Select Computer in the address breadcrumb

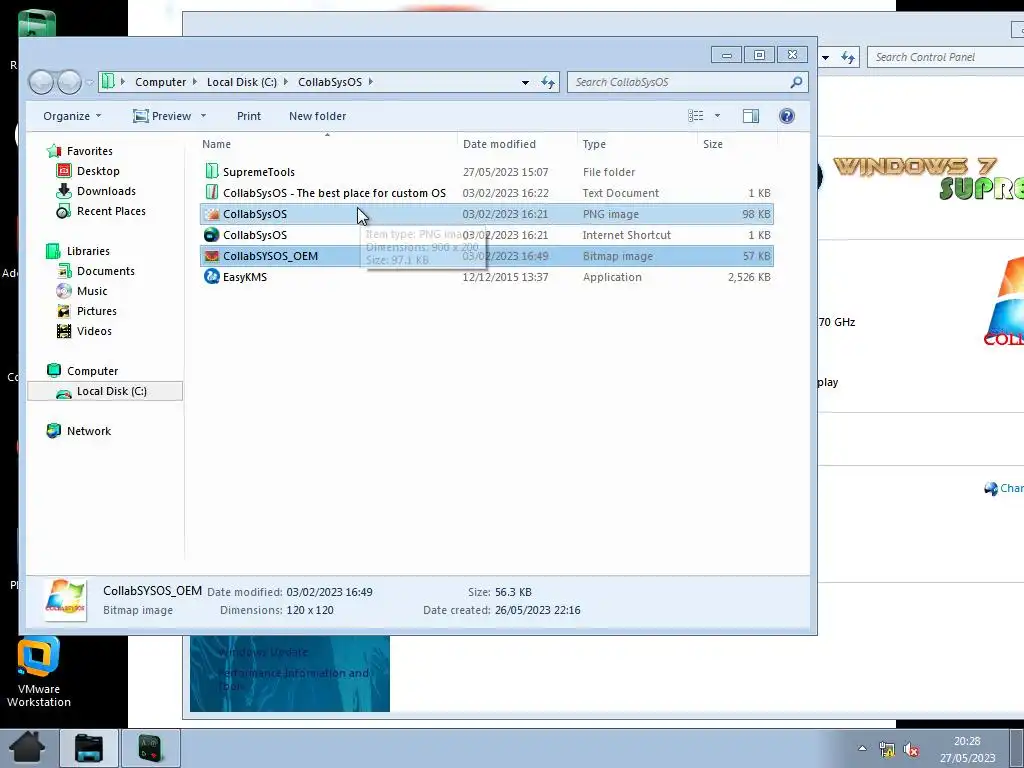[x=160, y=82]
